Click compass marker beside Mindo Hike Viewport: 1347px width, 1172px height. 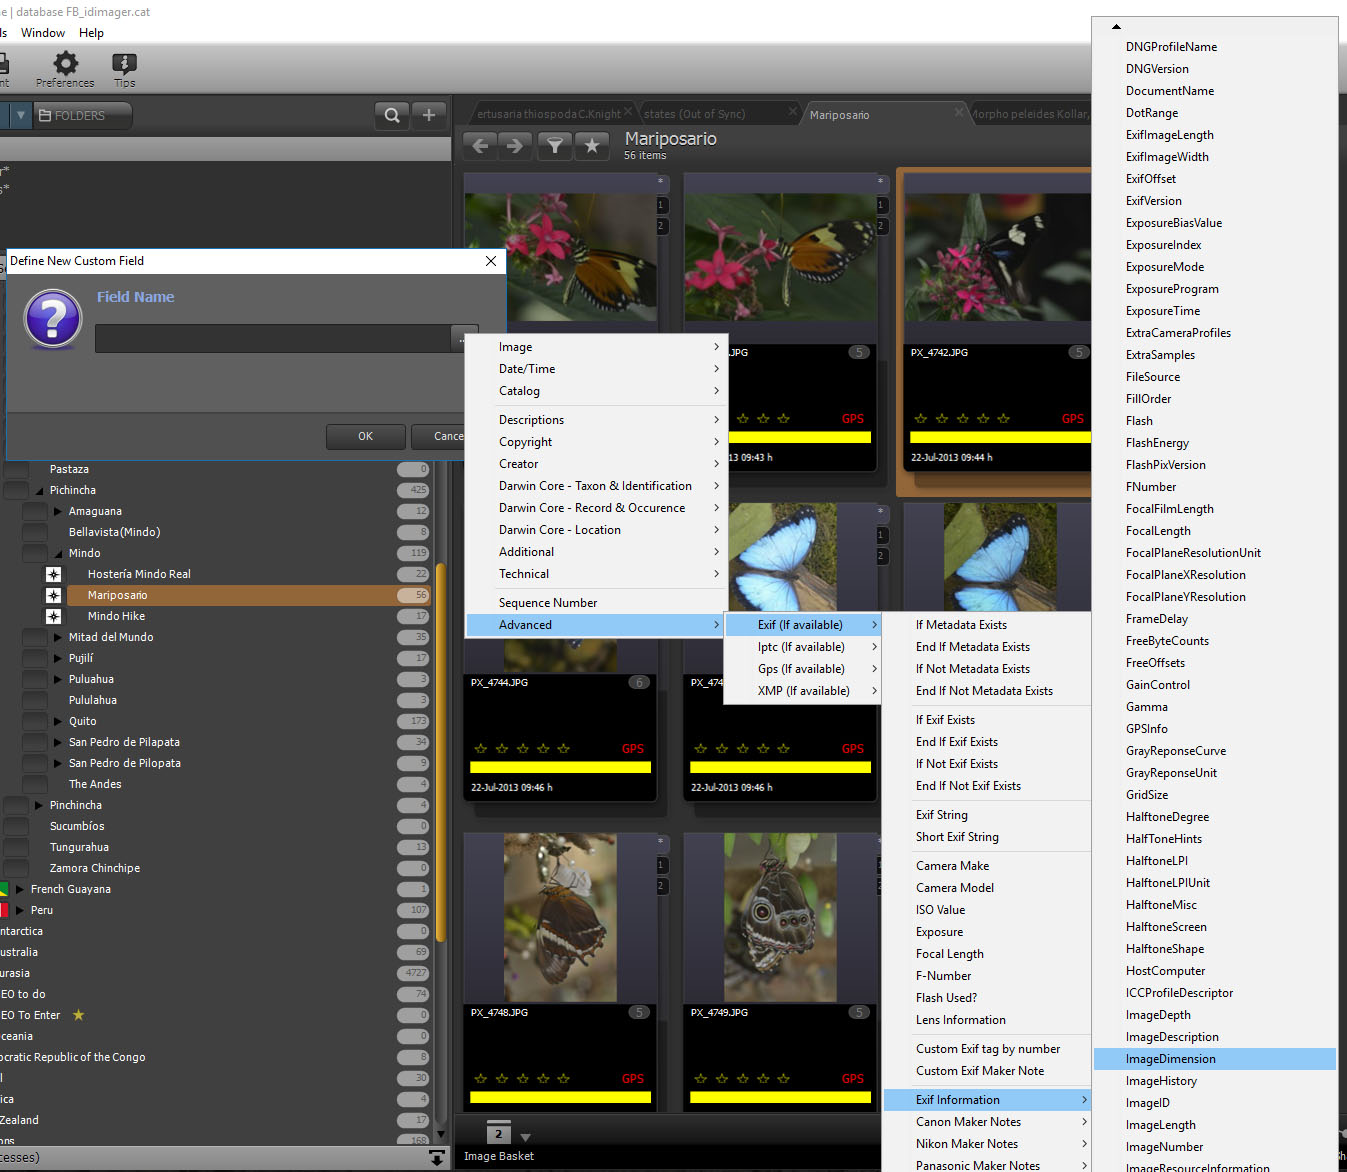tap(53, 616)
